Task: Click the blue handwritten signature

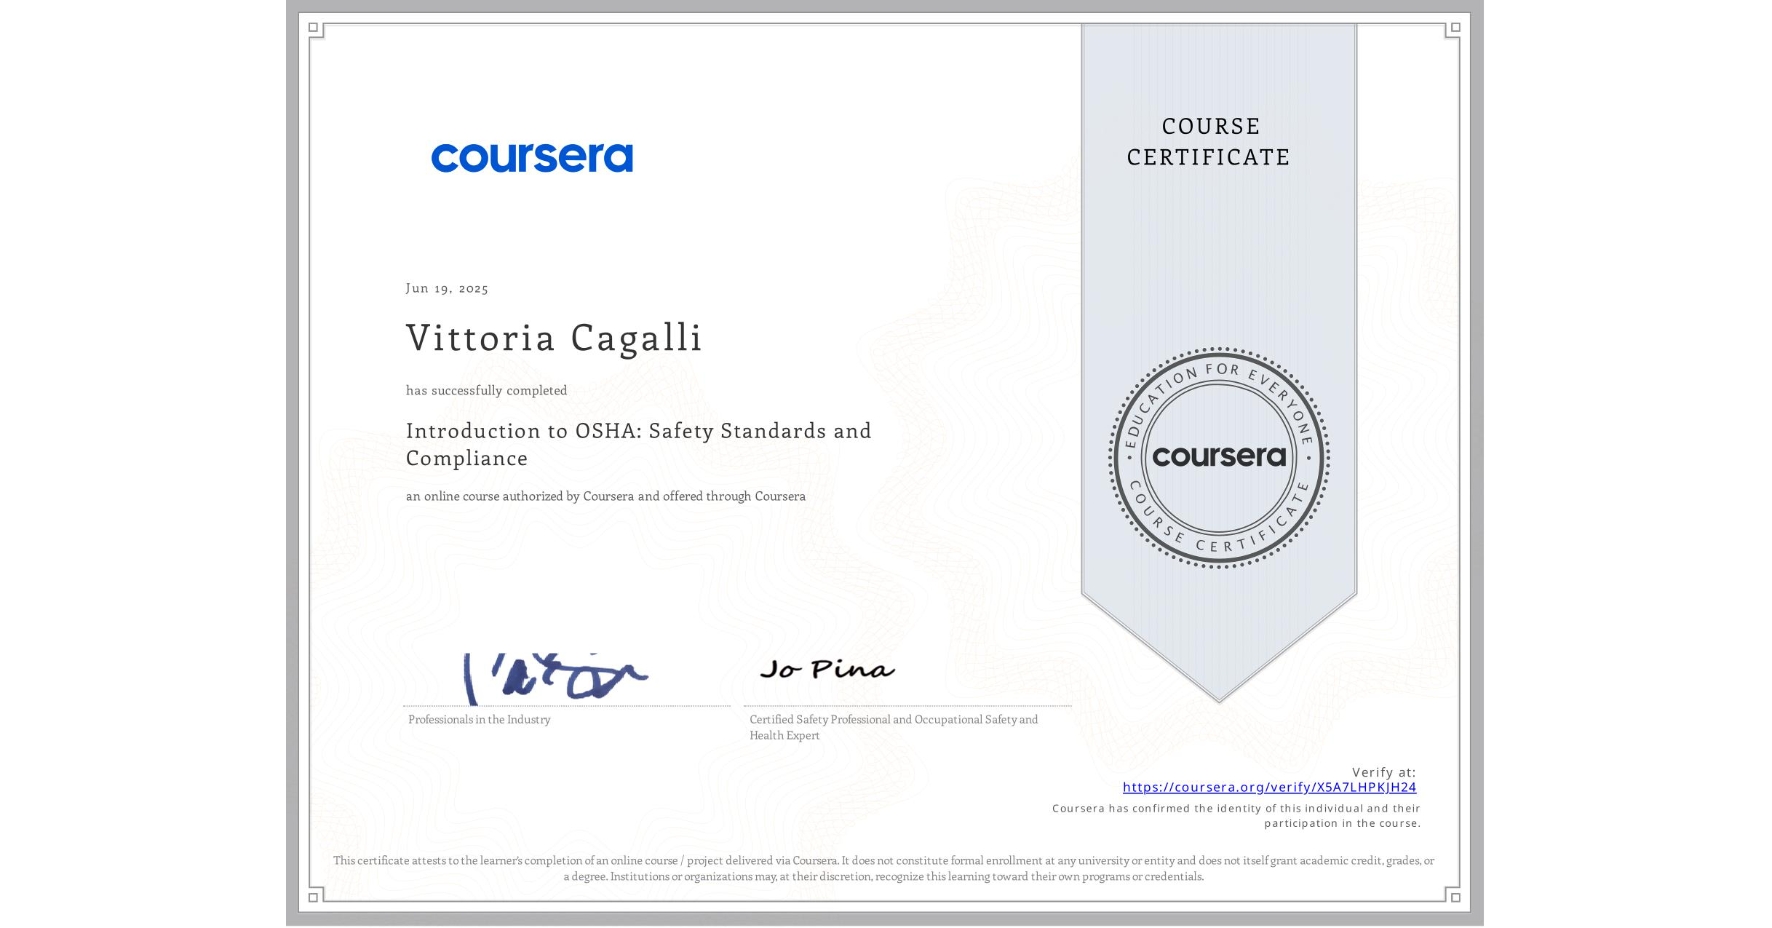Action: point(554,678)
